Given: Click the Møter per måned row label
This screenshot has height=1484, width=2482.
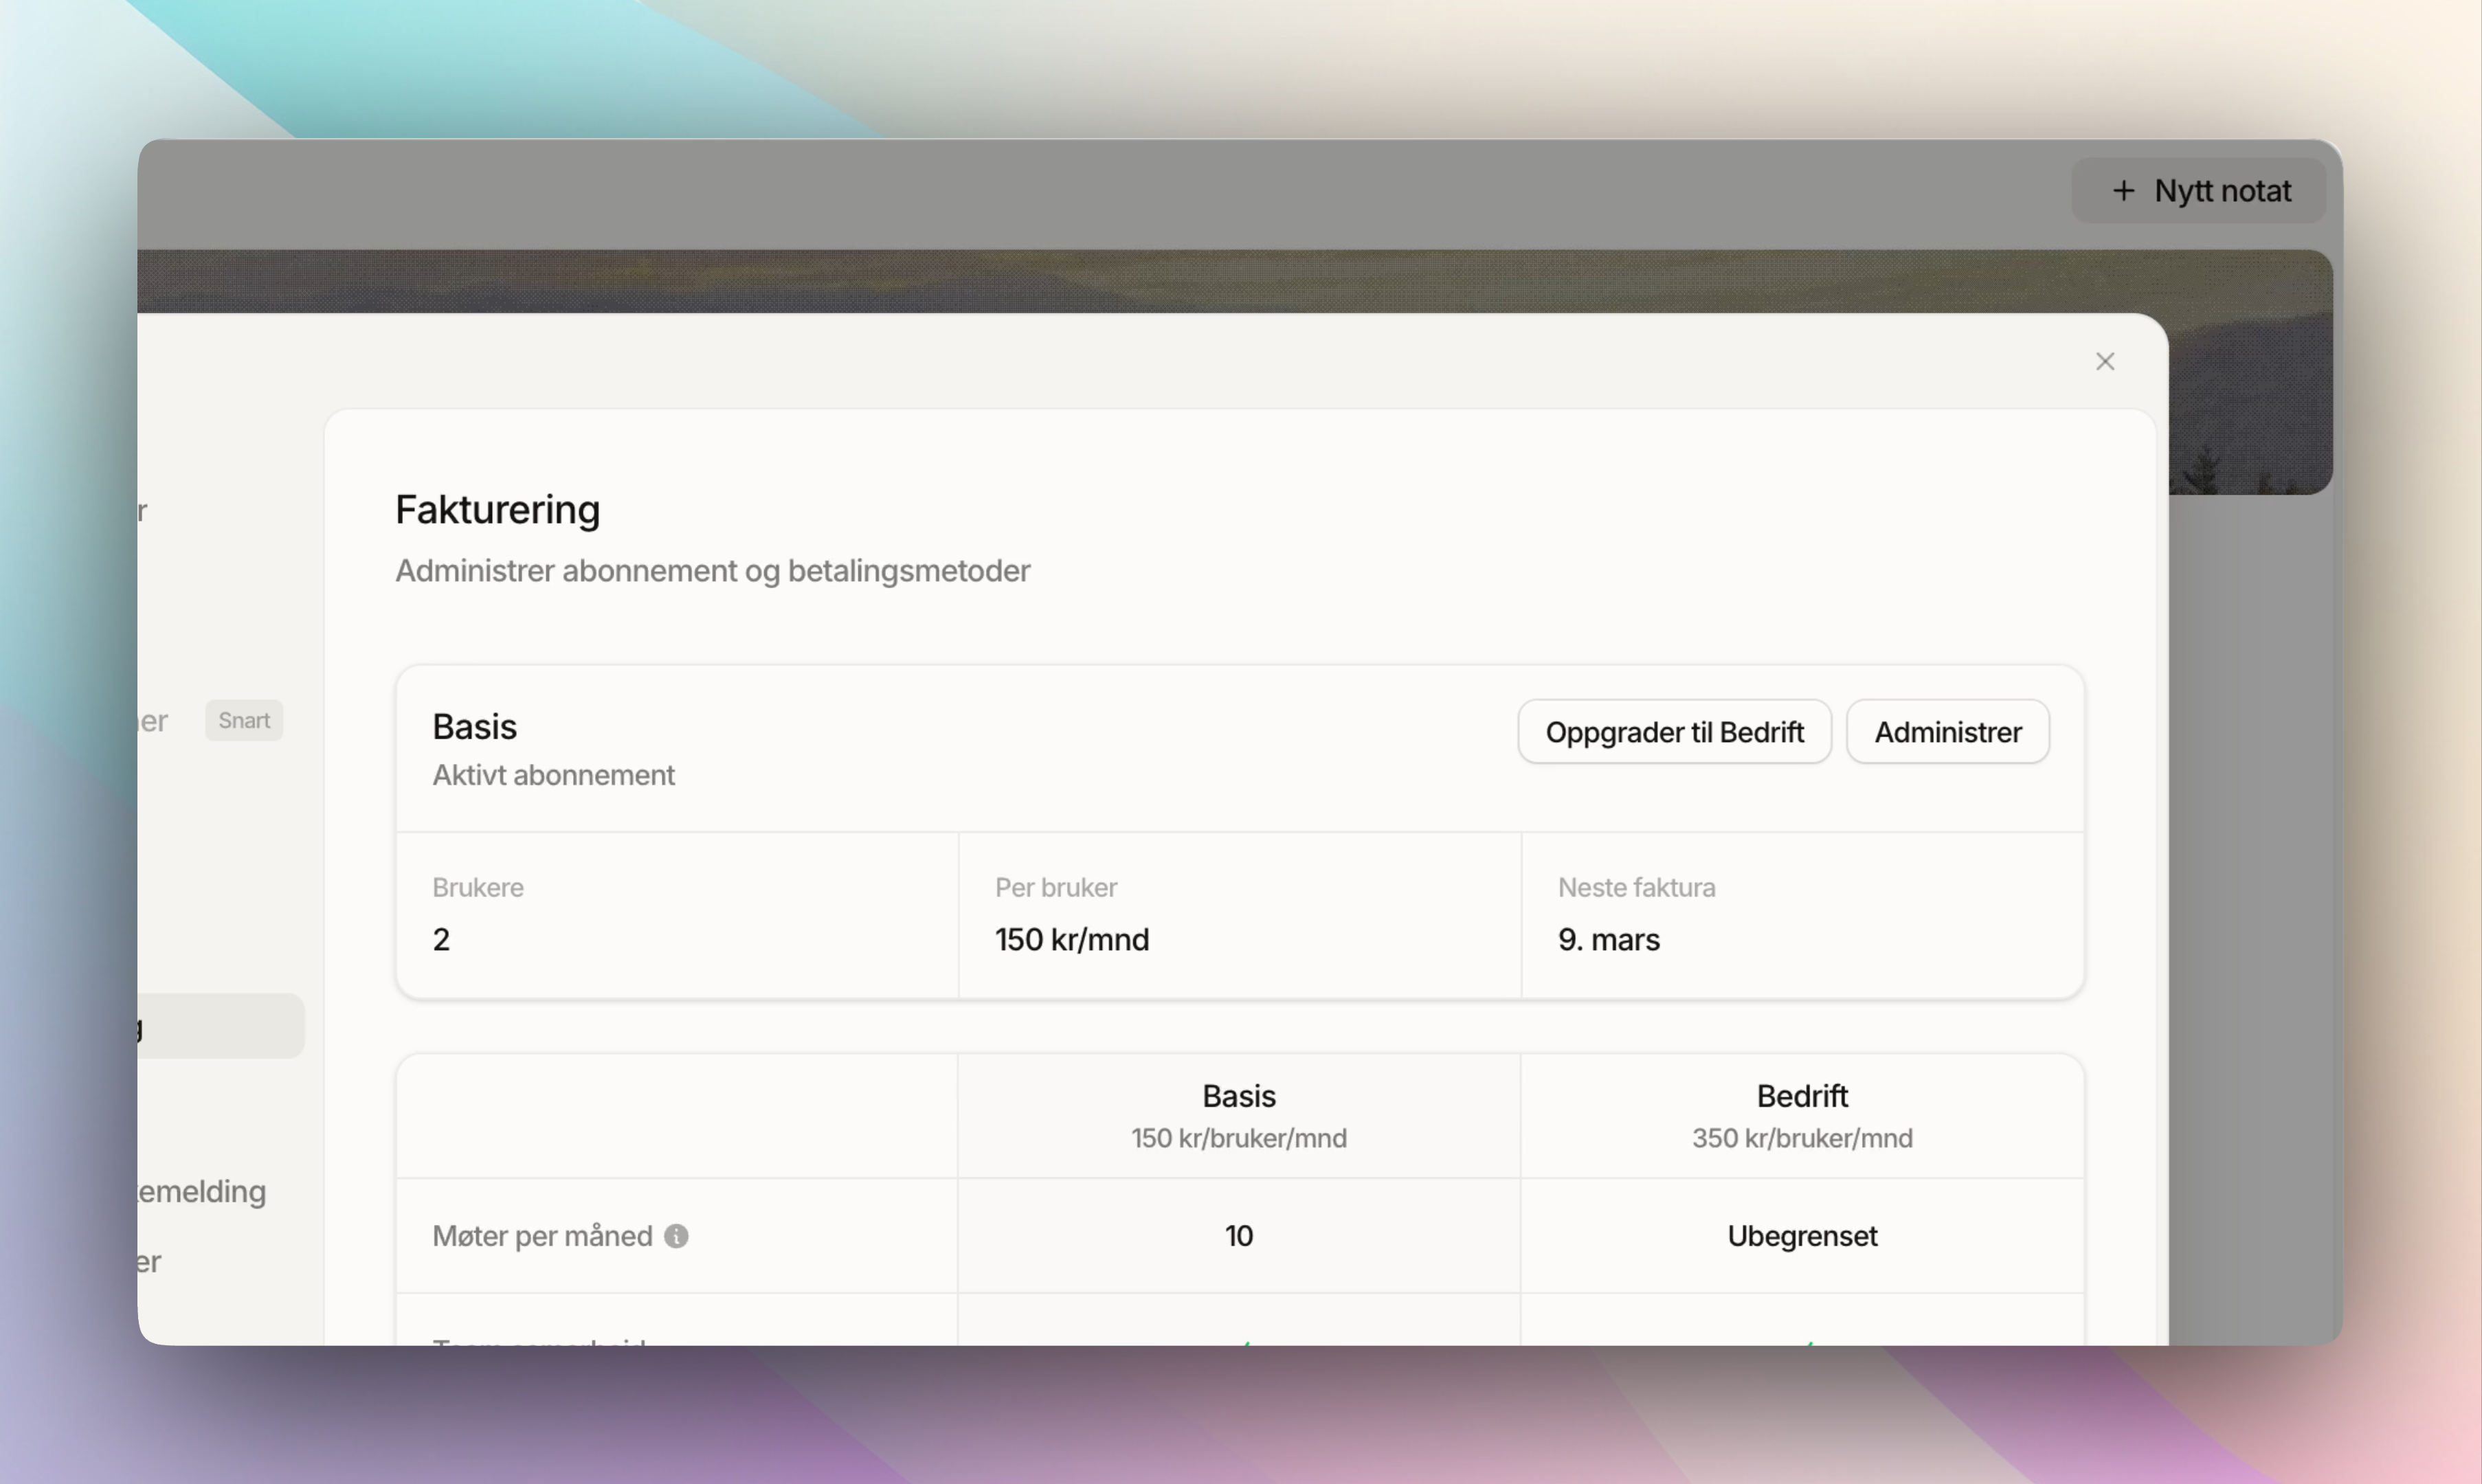Looking at the screenshot, I should point(542,1236).
